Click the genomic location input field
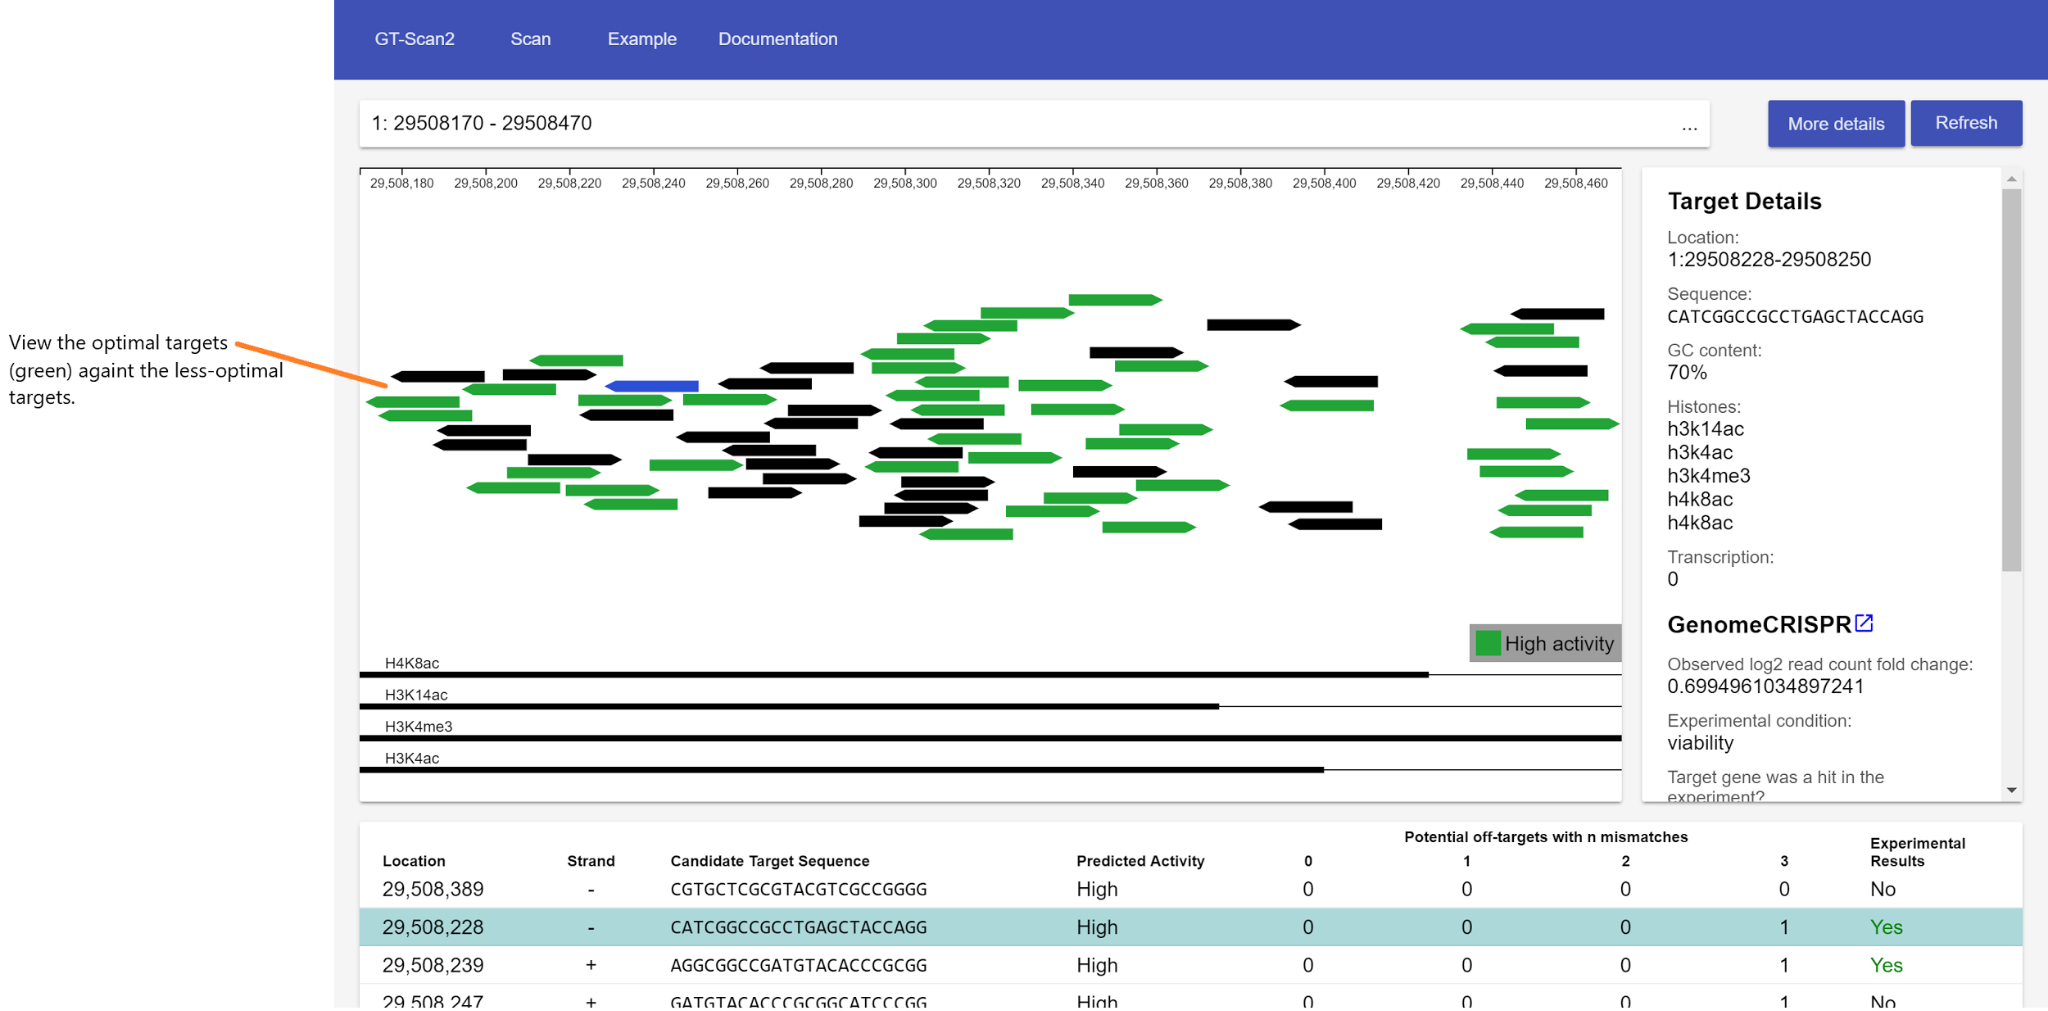Image resolution: width=2048 pixels, height=1011 pixels. (1000, 124)
